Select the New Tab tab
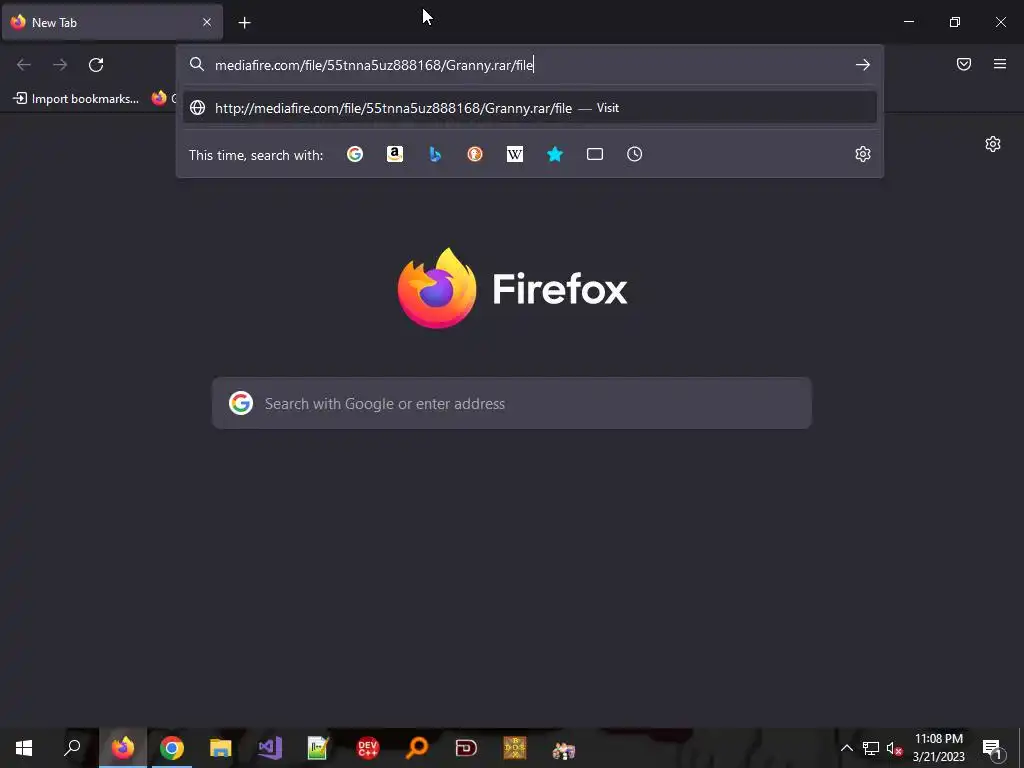 pyautogui.click(x=112, y=22)
